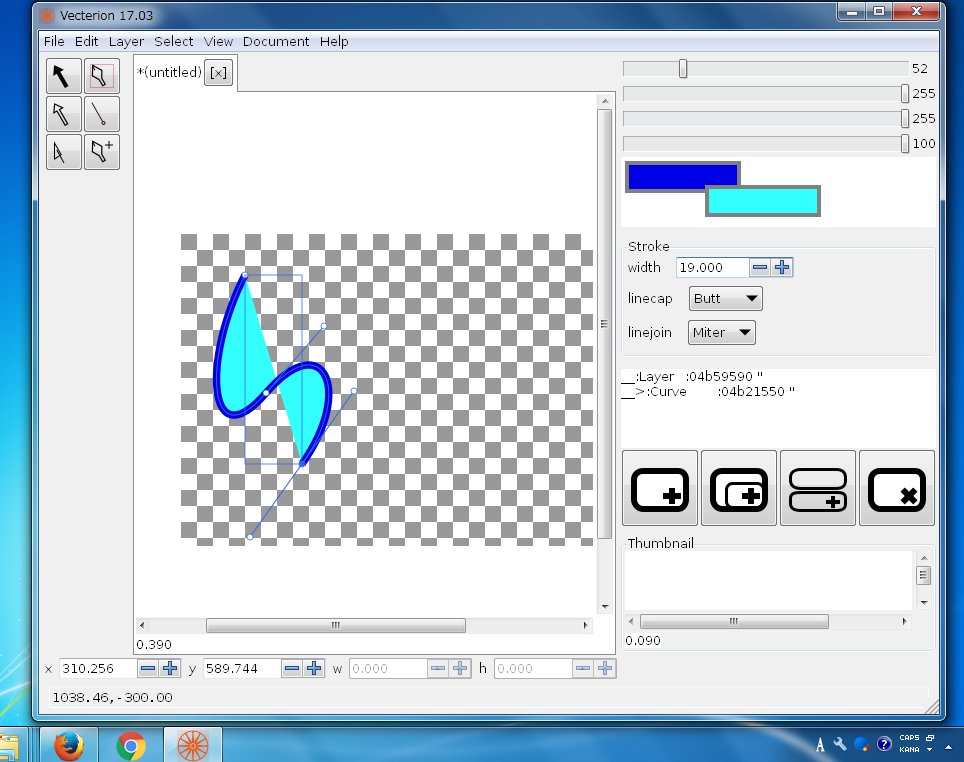Screen dimensions: 964x762
Task: Click the wrench tool icon in system tray
Action: pos(840,744)
